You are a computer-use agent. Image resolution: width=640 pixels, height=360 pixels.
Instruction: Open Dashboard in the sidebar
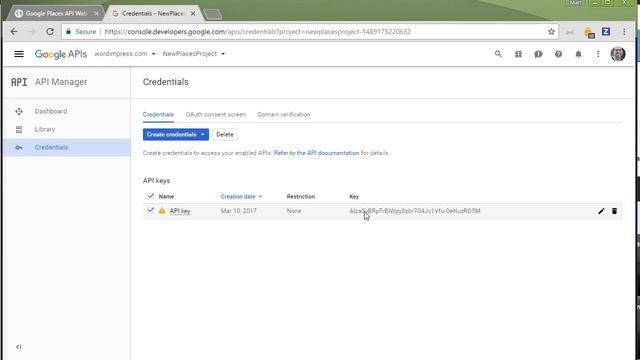(51, 111)
